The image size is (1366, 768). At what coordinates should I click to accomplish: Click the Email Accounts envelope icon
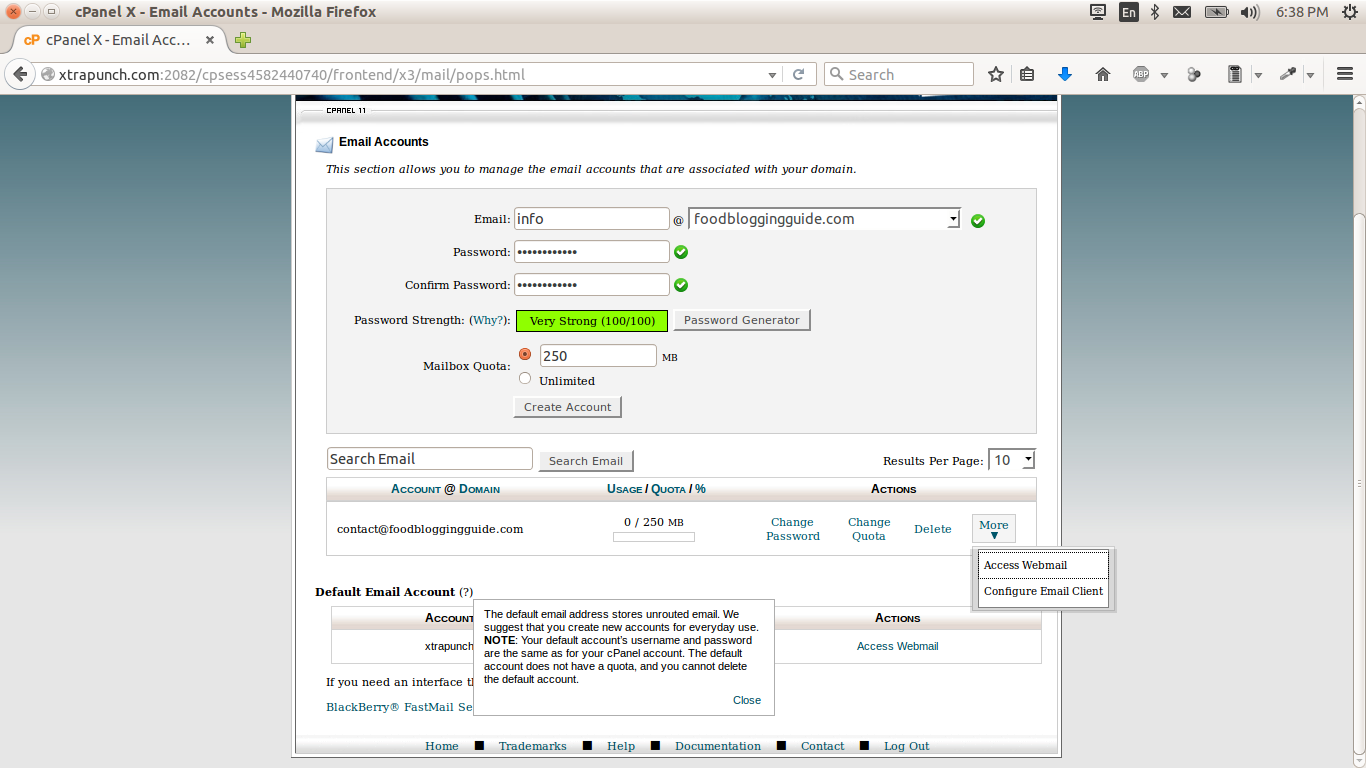tap(324, 144)
